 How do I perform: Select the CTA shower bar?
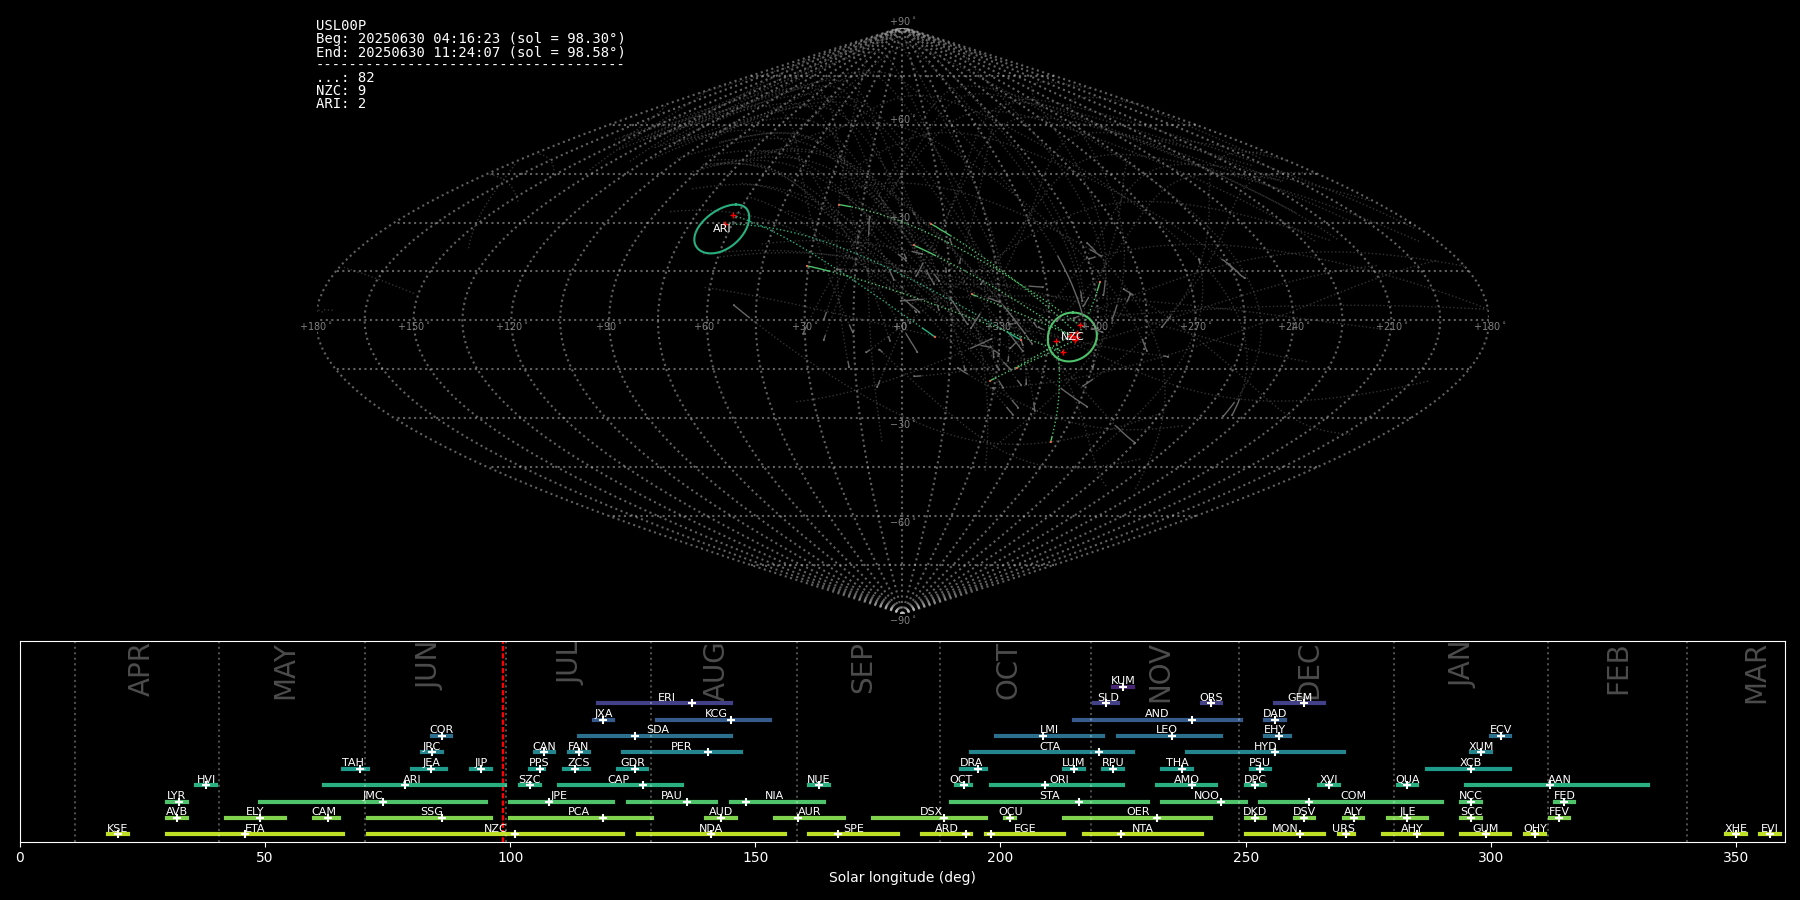point(1052,752)
